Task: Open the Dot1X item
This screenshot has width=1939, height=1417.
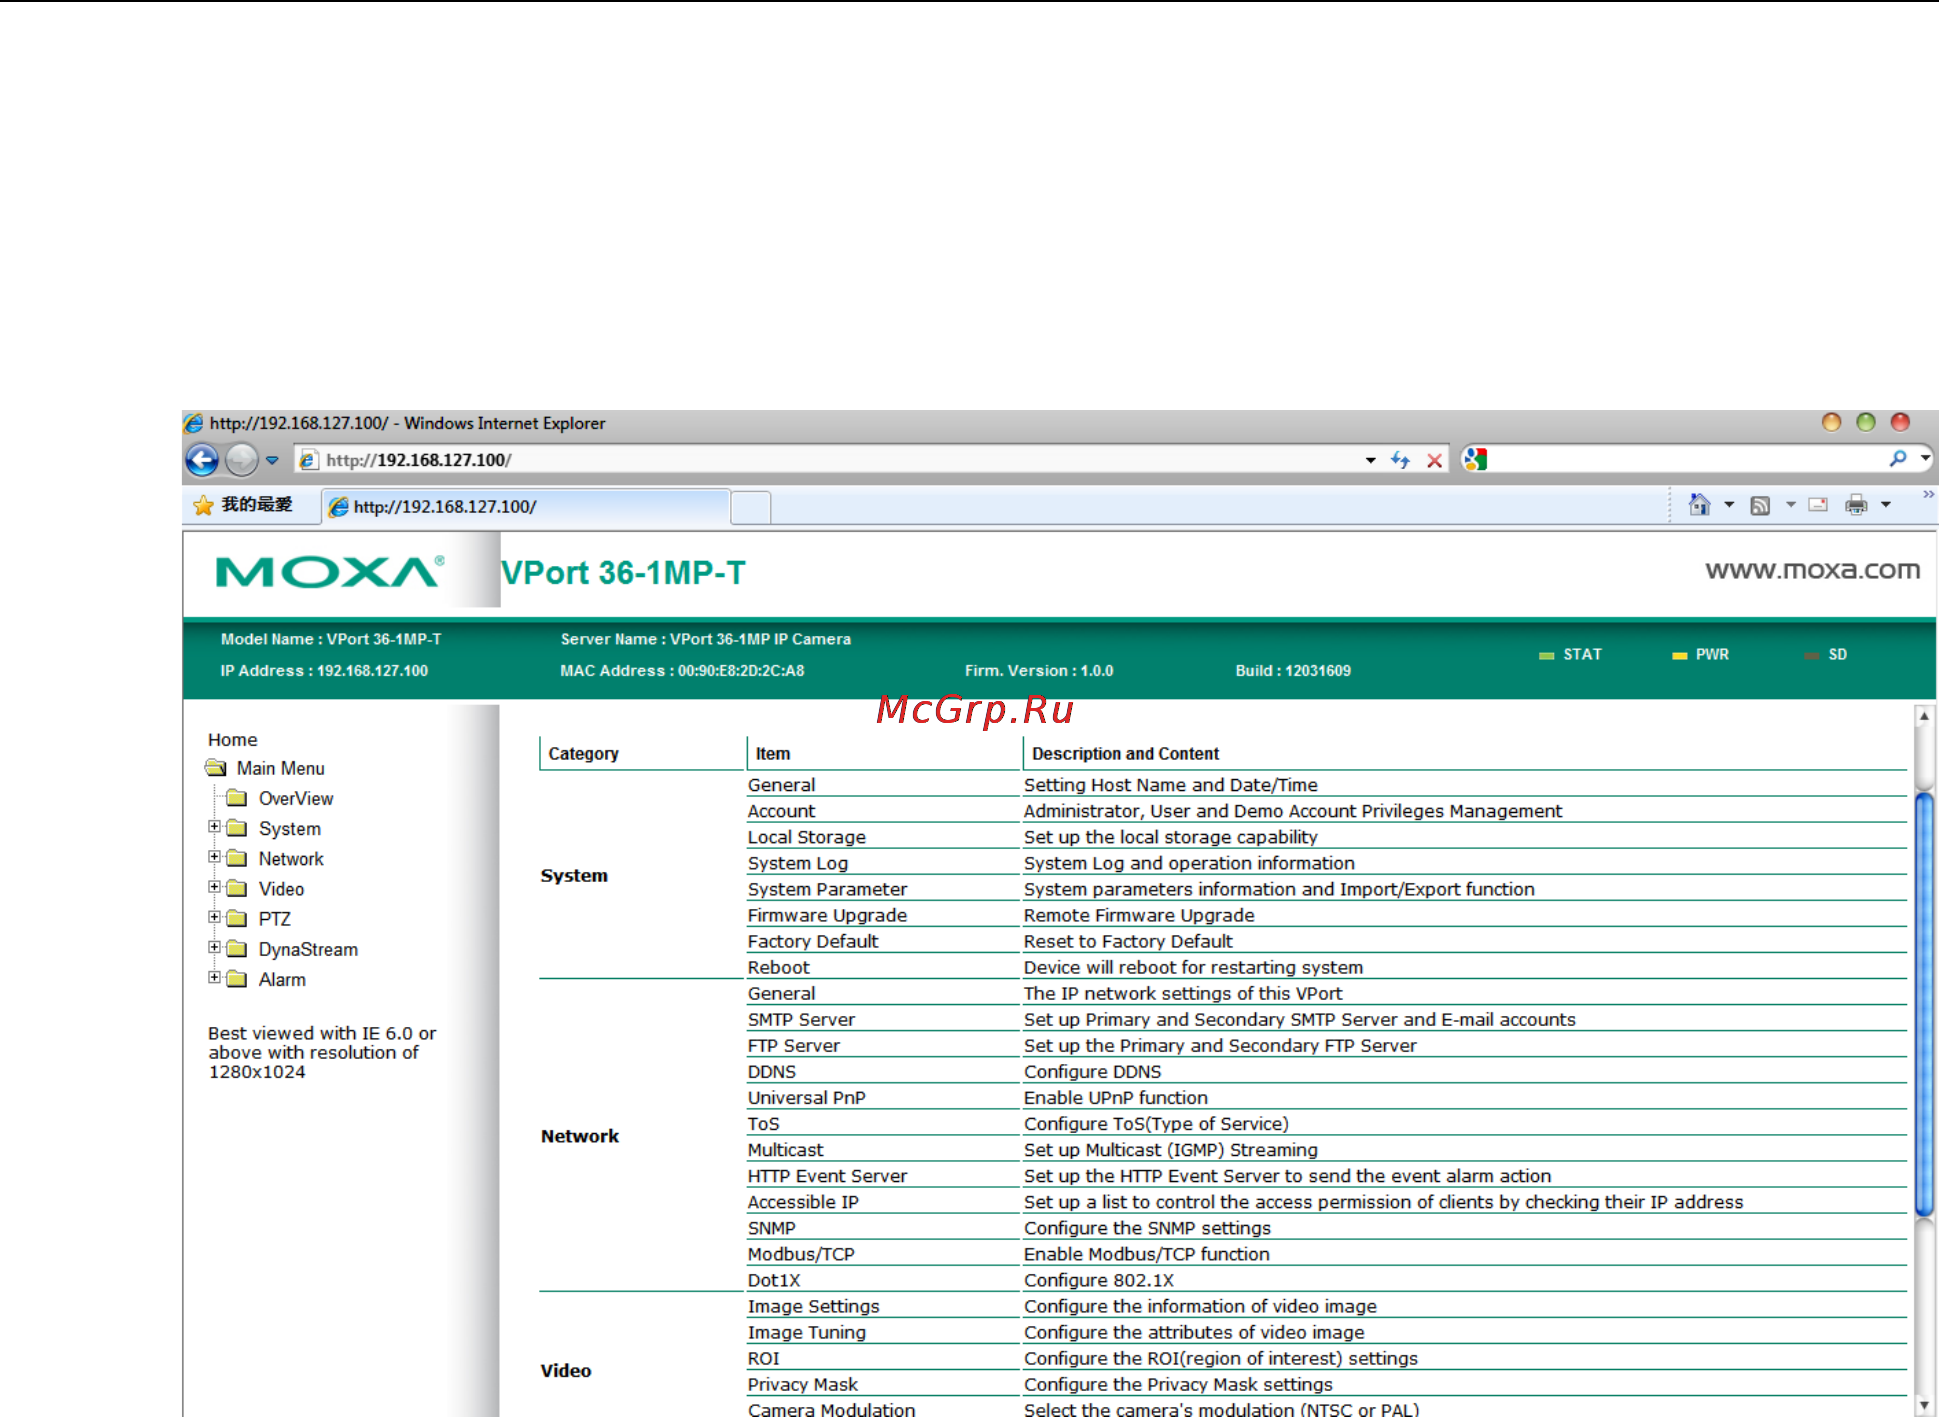Action: click(774, 1280)
